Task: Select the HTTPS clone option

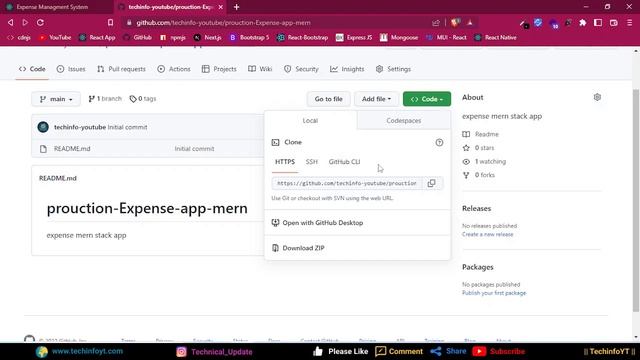Action: [x=285, y=162]
